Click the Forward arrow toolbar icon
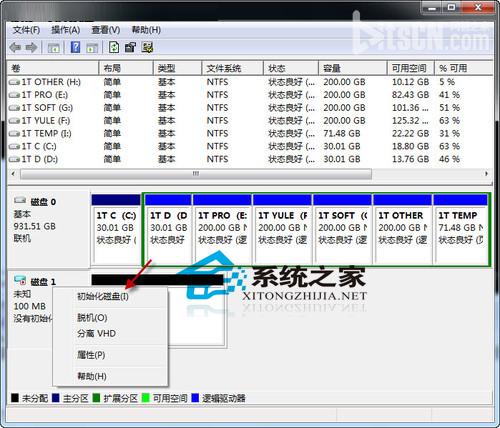500x428 pixels. click(31, 48)
